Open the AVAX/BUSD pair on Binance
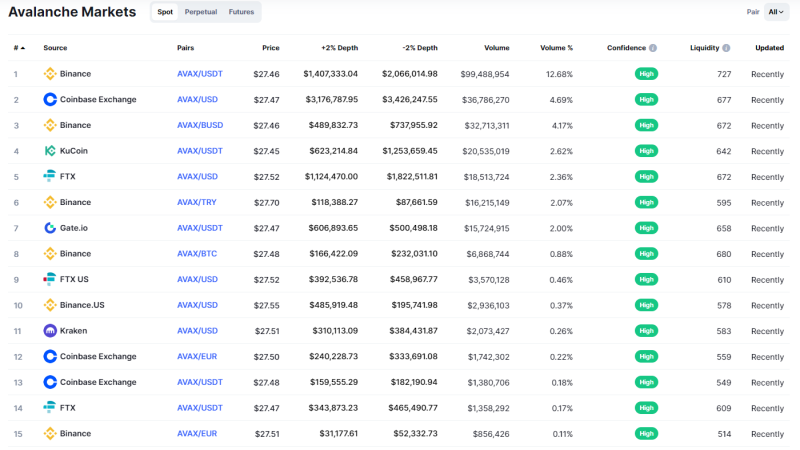800x450 pixels. [199, 125]
